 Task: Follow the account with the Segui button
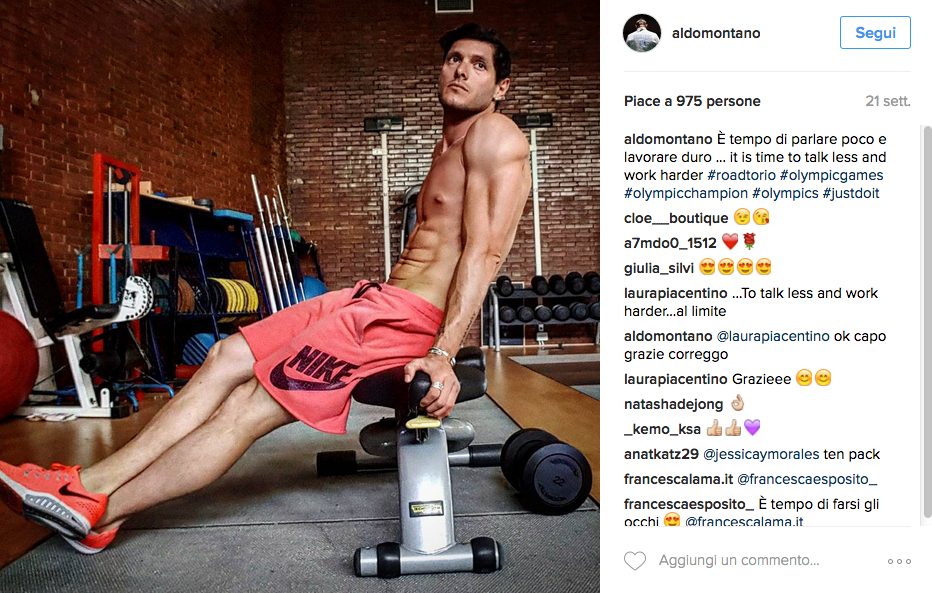(x=875, y=33)
